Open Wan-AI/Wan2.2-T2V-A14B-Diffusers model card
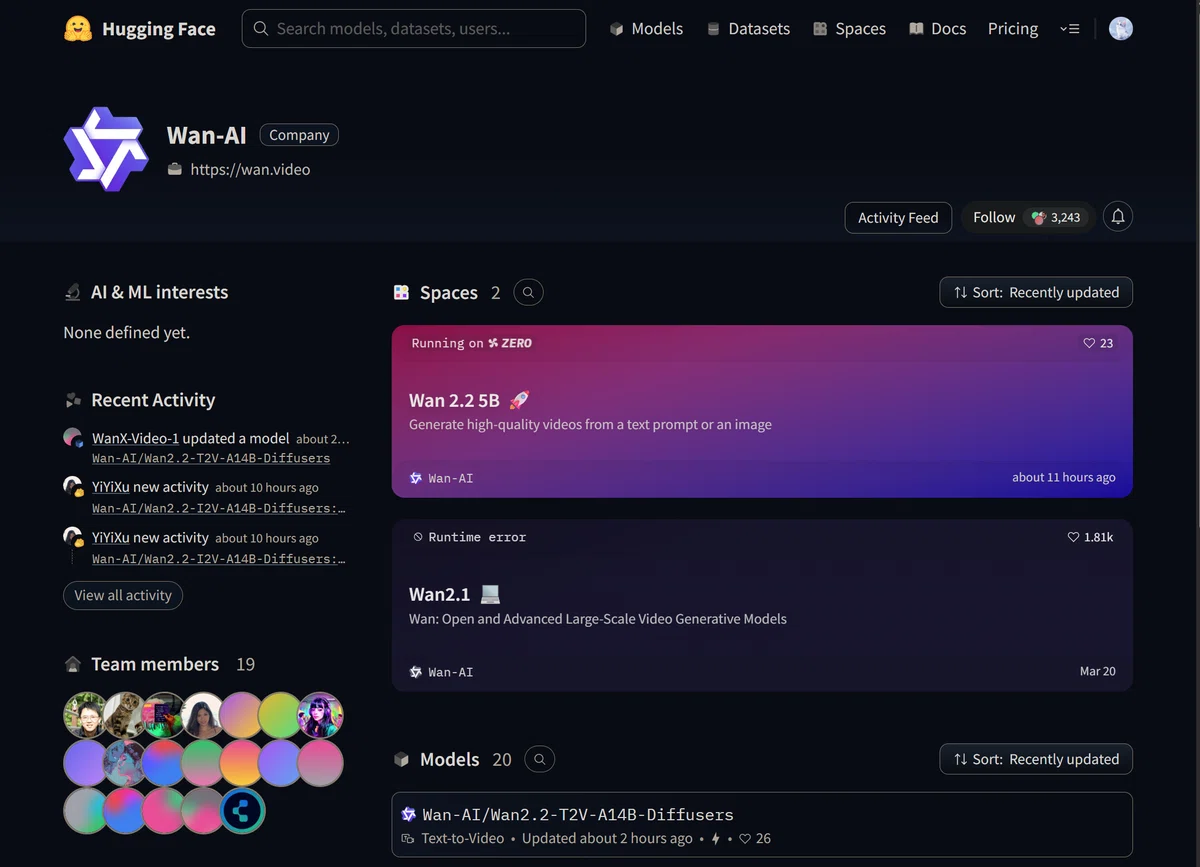 (x=762, y=825)
